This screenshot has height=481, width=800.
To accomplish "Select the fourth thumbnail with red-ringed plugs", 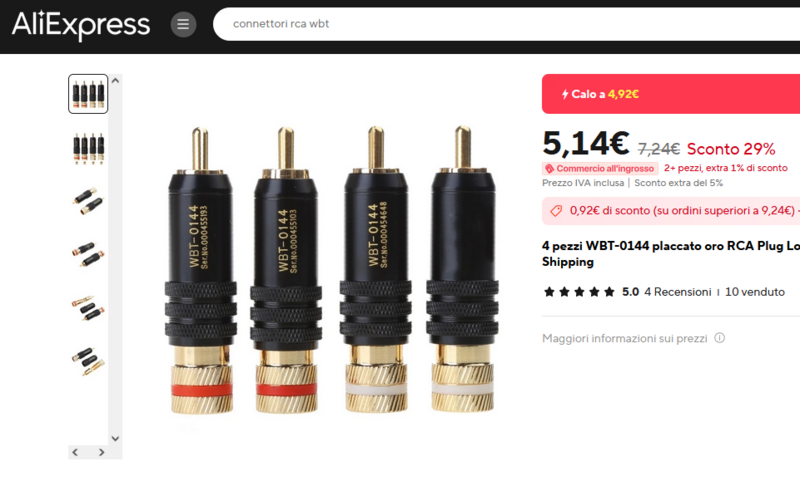I will coord(88,254).
